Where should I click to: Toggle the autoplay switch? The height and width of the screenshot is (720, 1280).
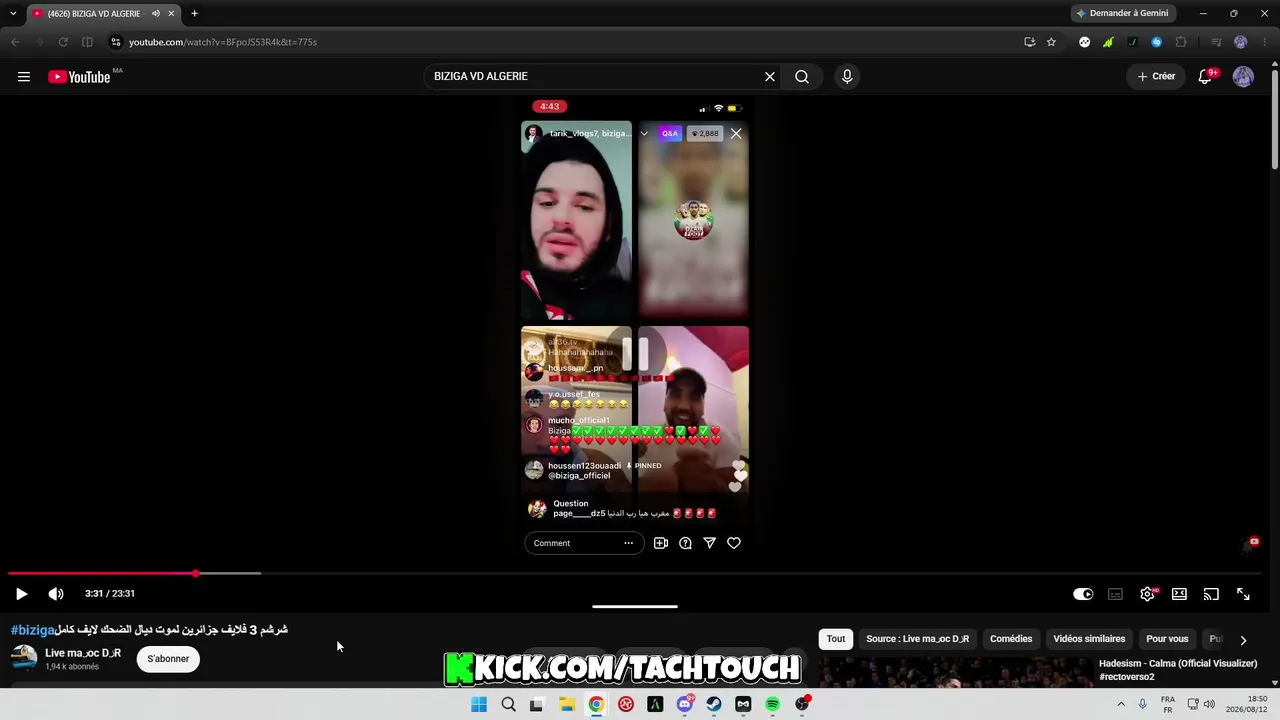[1083, 594]
